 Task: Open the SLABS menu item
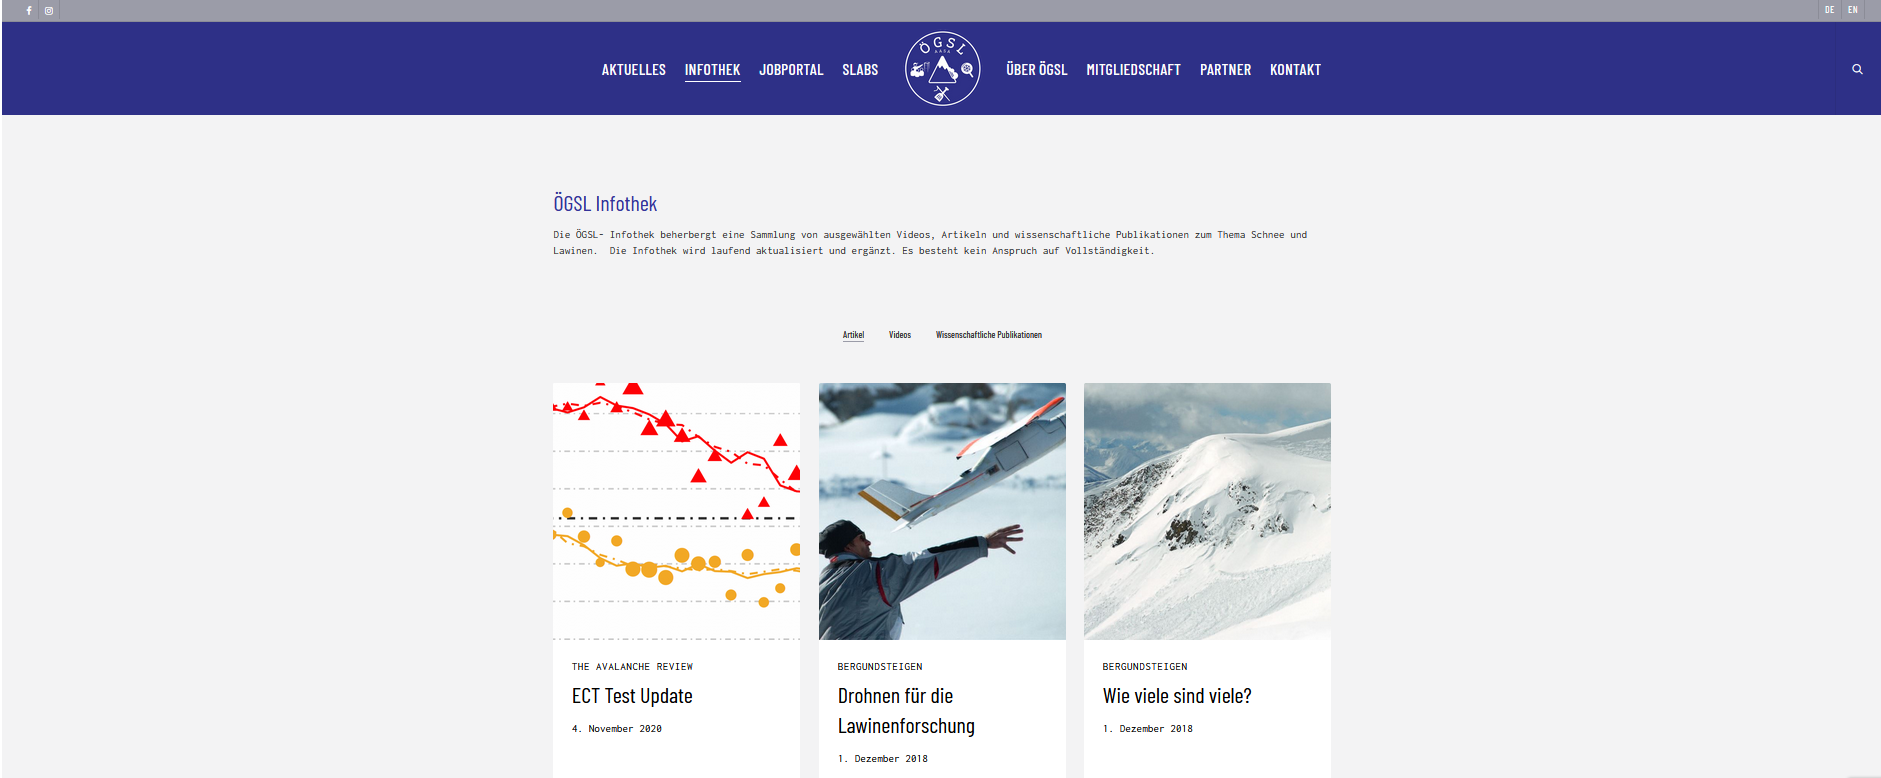pyautogui.click(x=860, y=70)
